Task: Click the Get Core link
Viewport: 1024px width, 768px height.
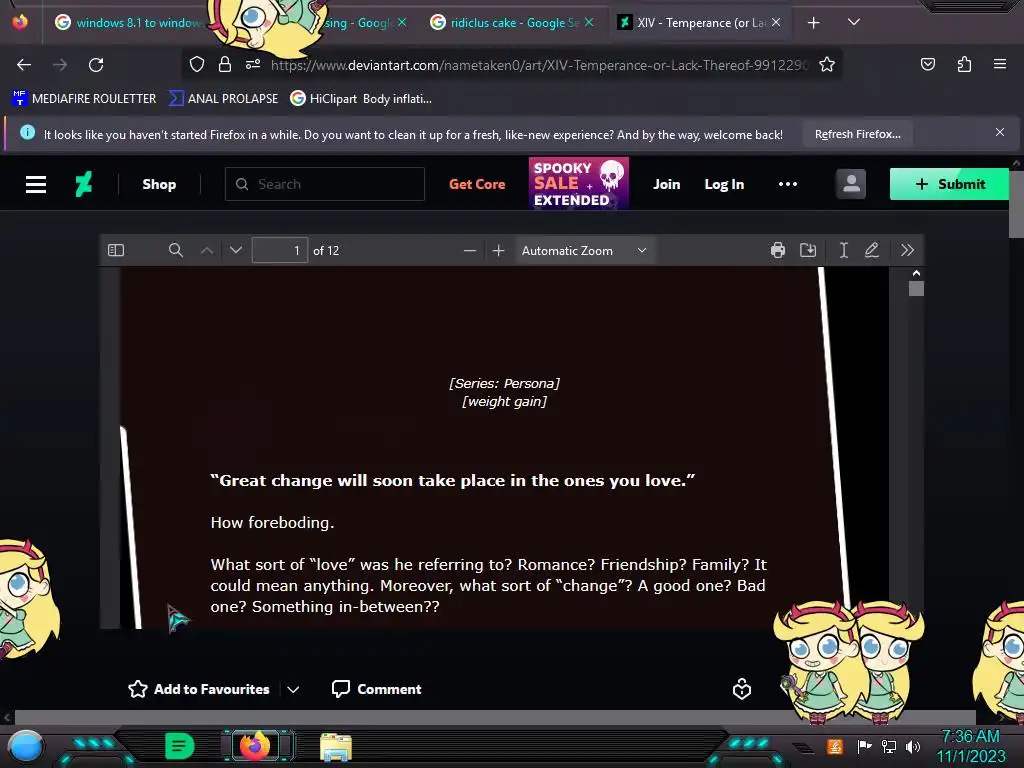Action: click(477, 184)
